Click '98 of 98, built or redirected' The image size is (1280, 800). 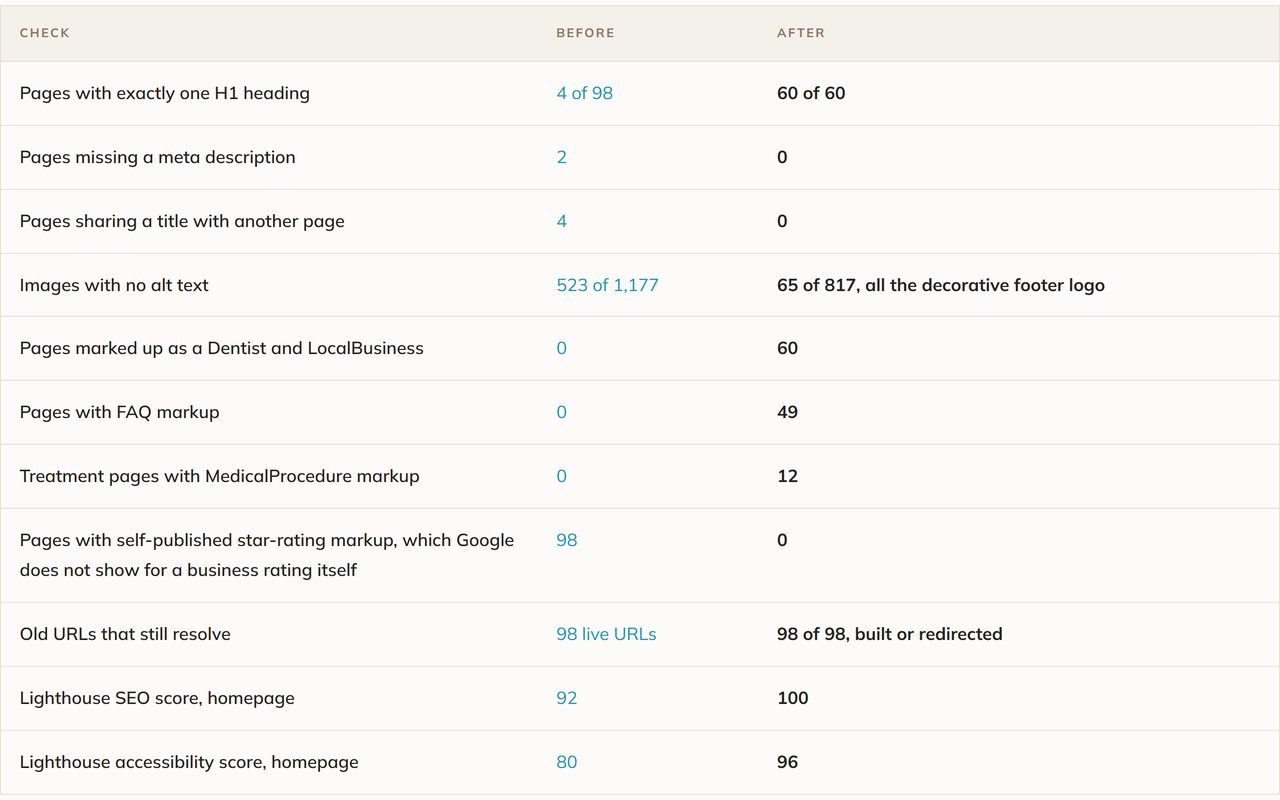coord(890,634)
